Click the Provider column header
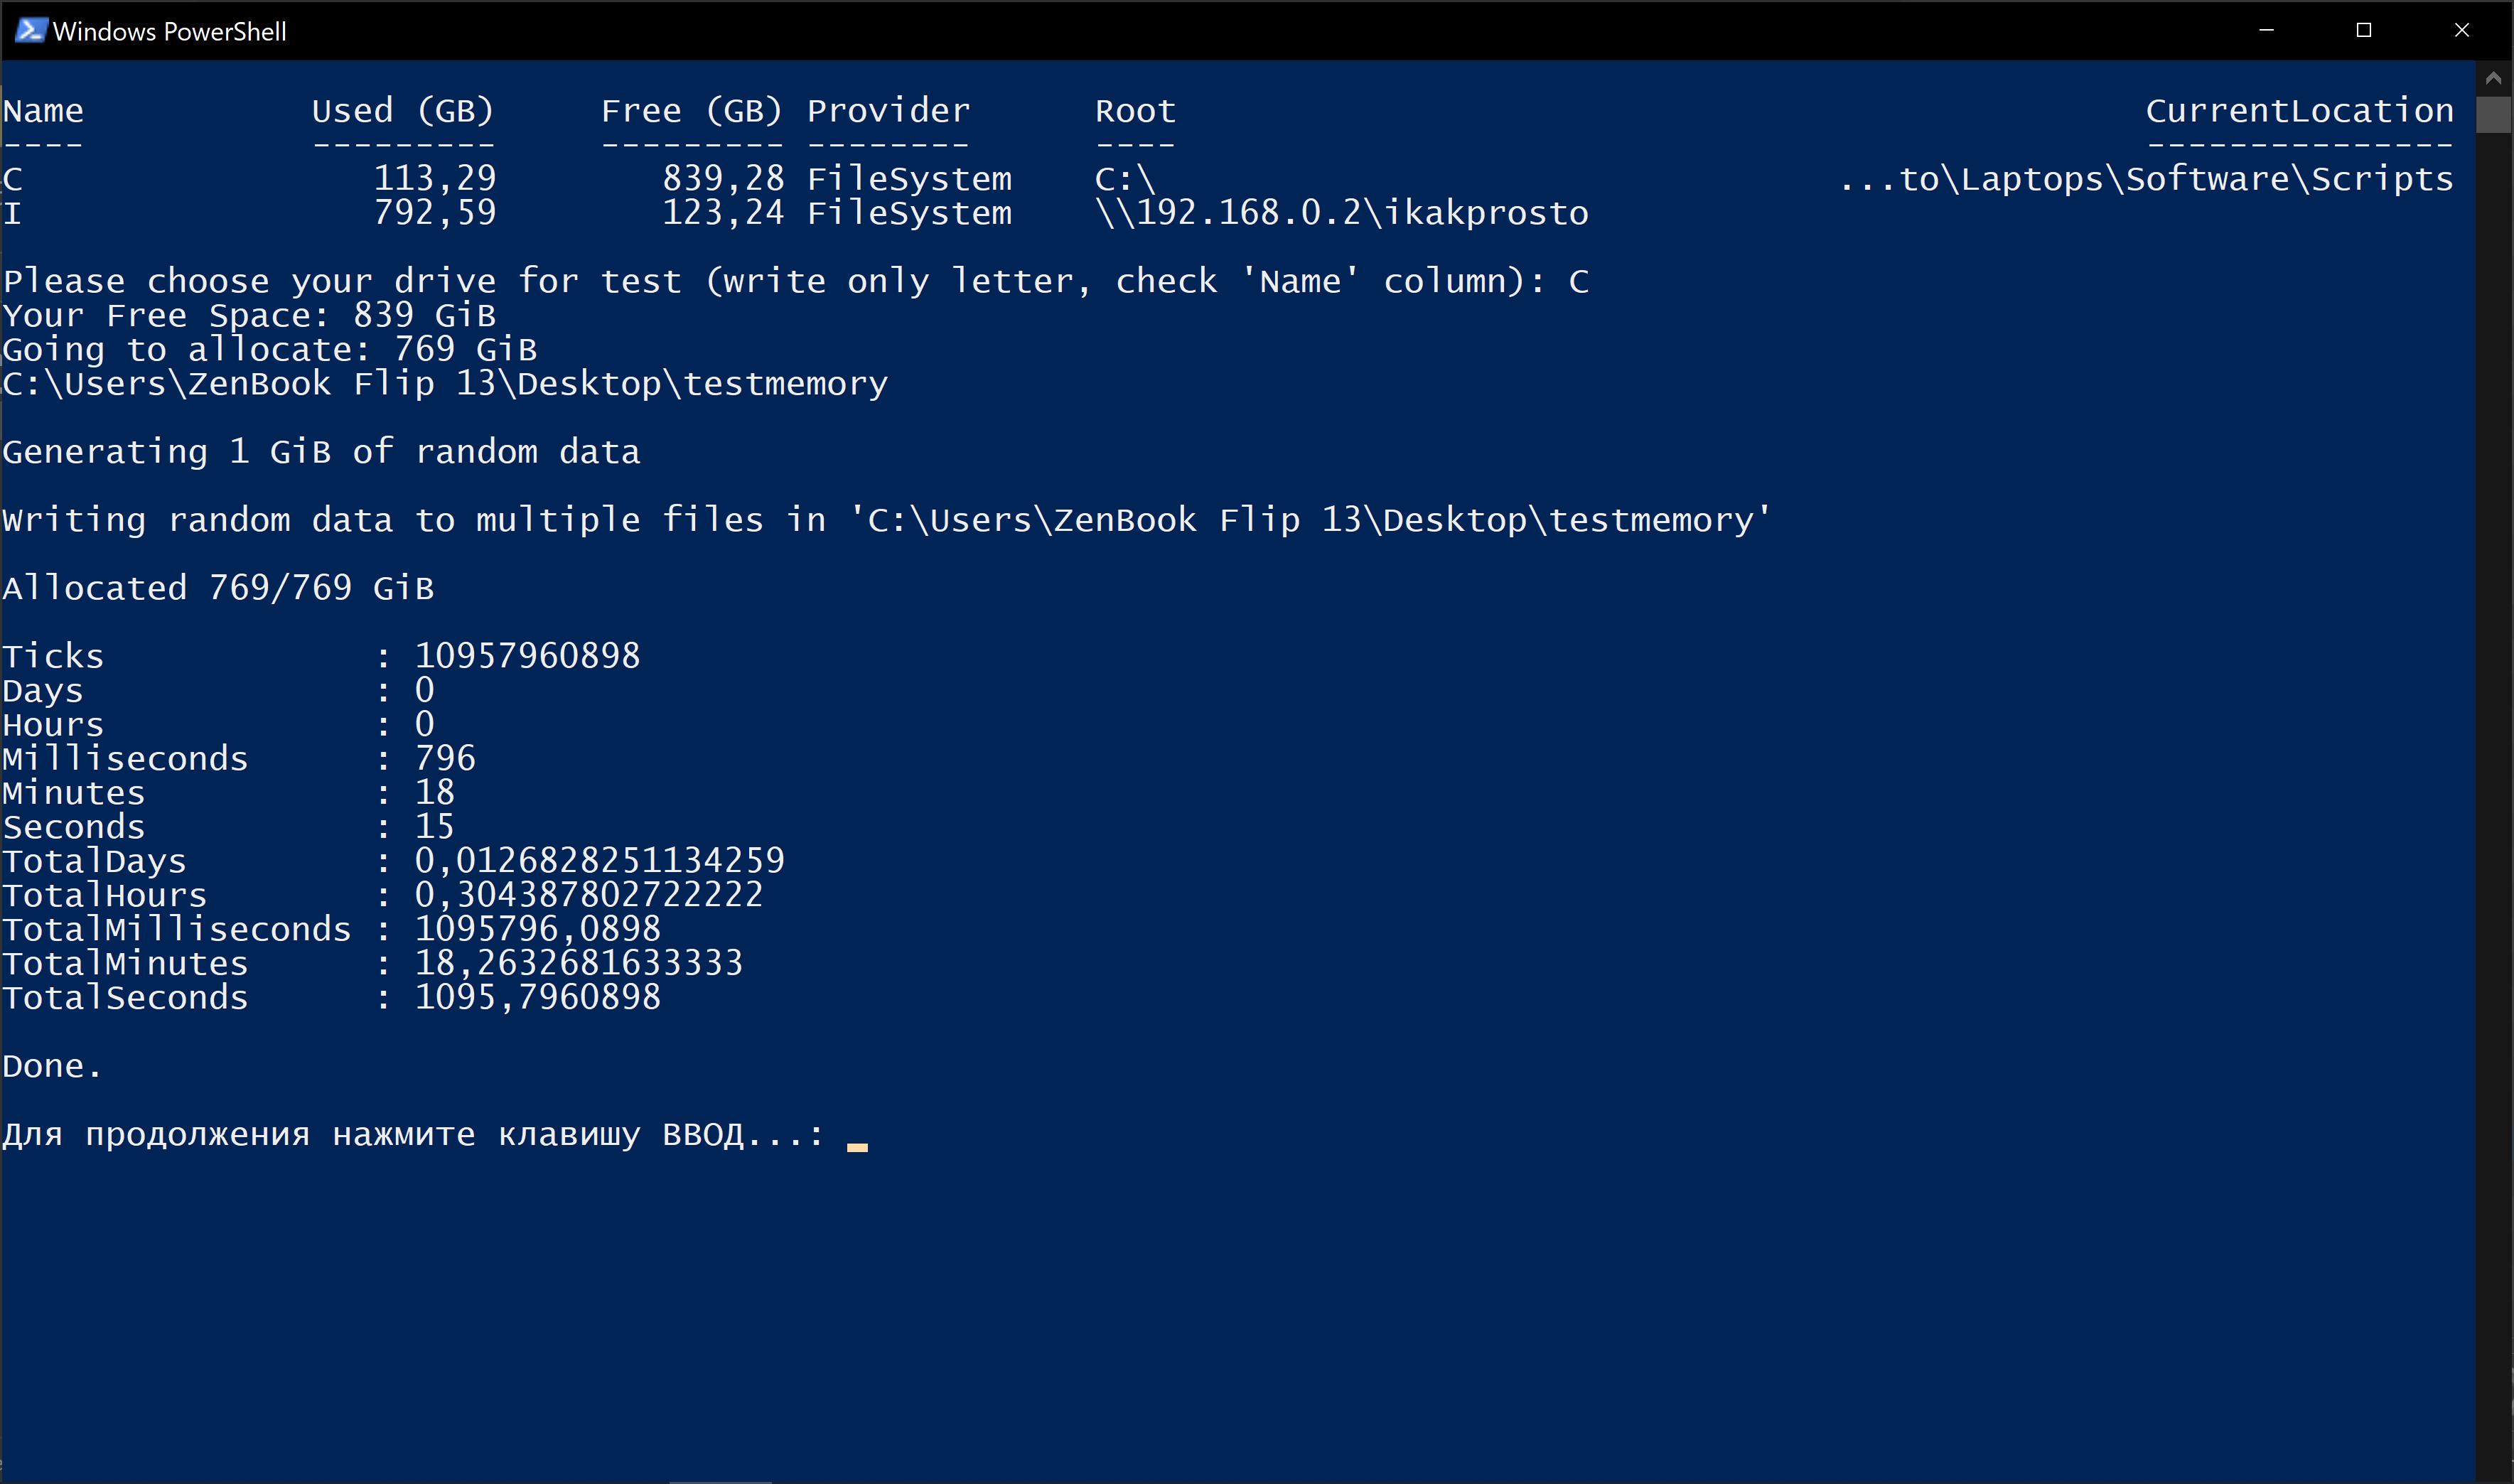Screen dimensions: 2514x1484 point(888,110)
